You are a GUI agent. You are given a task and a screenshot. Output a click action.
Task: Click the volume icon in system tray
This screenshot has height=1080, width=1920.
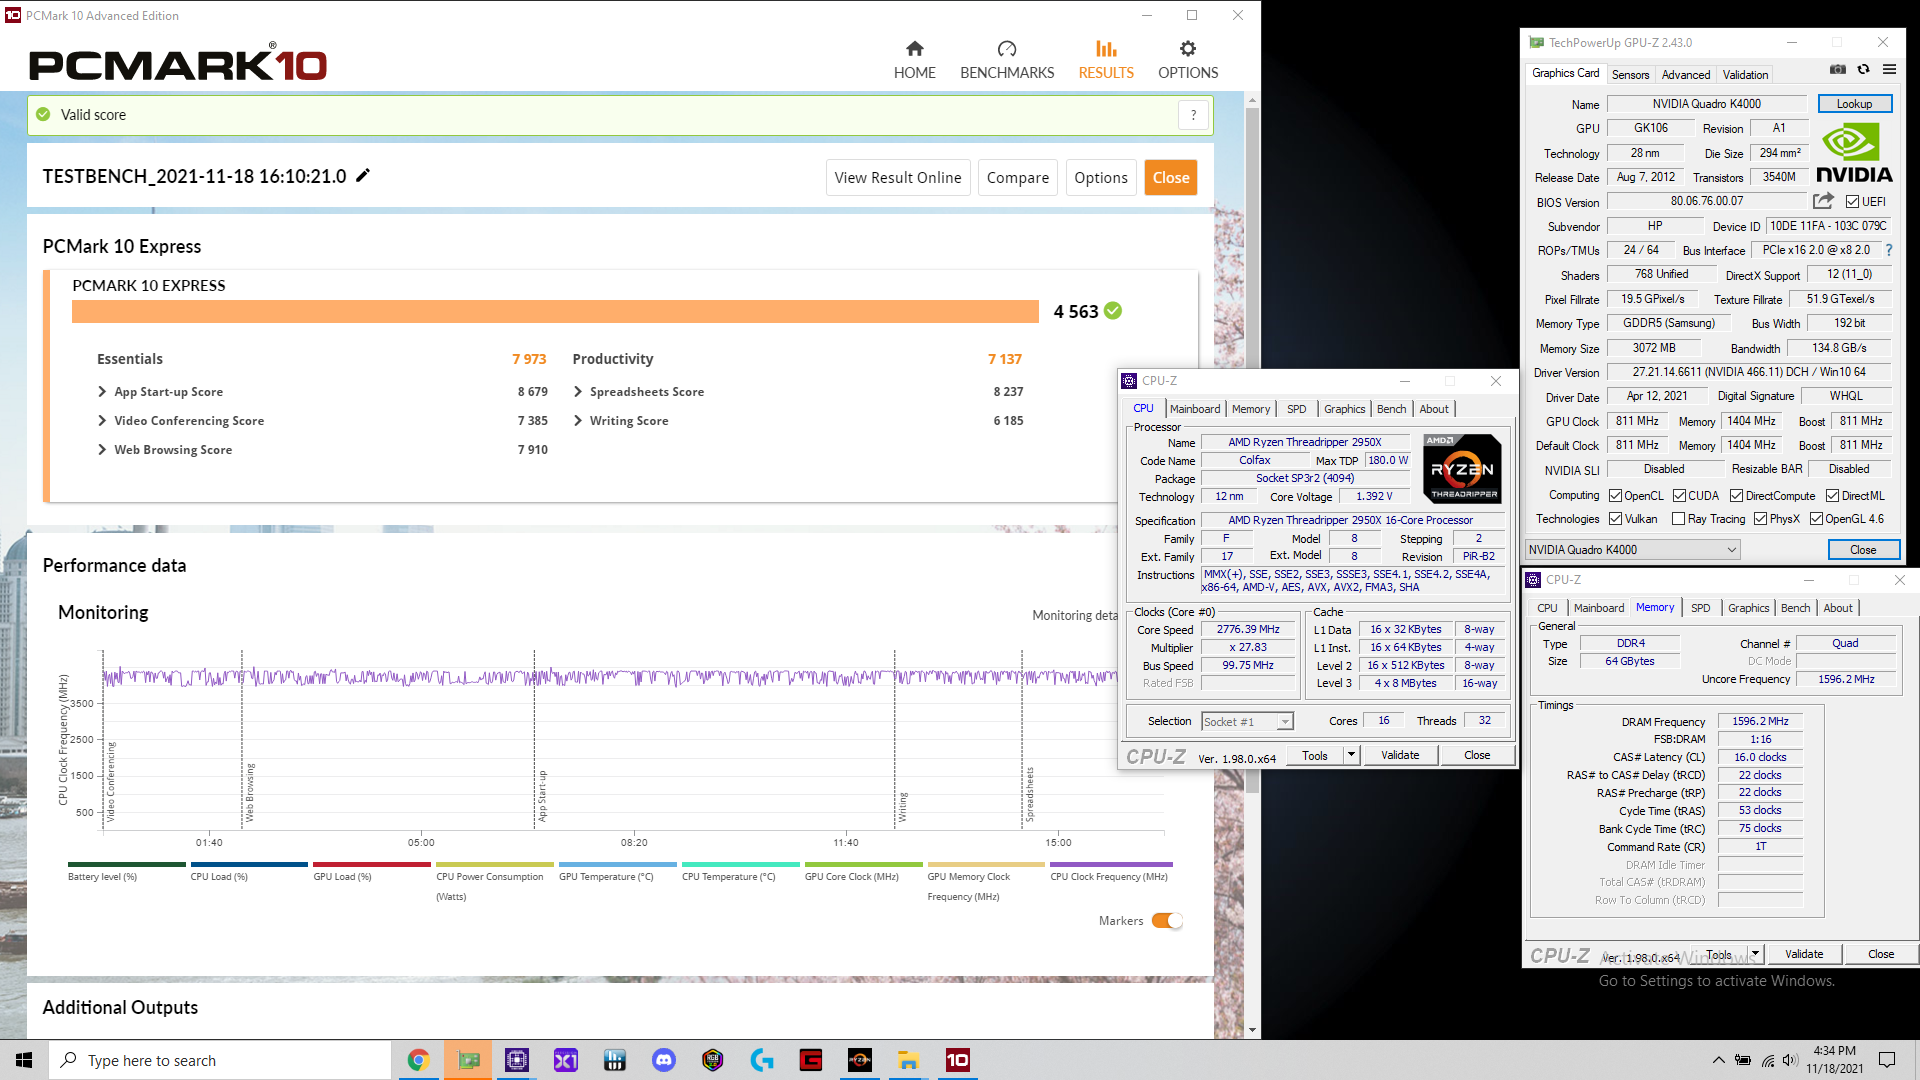pyautogui.click(x=1789, y=1060)
